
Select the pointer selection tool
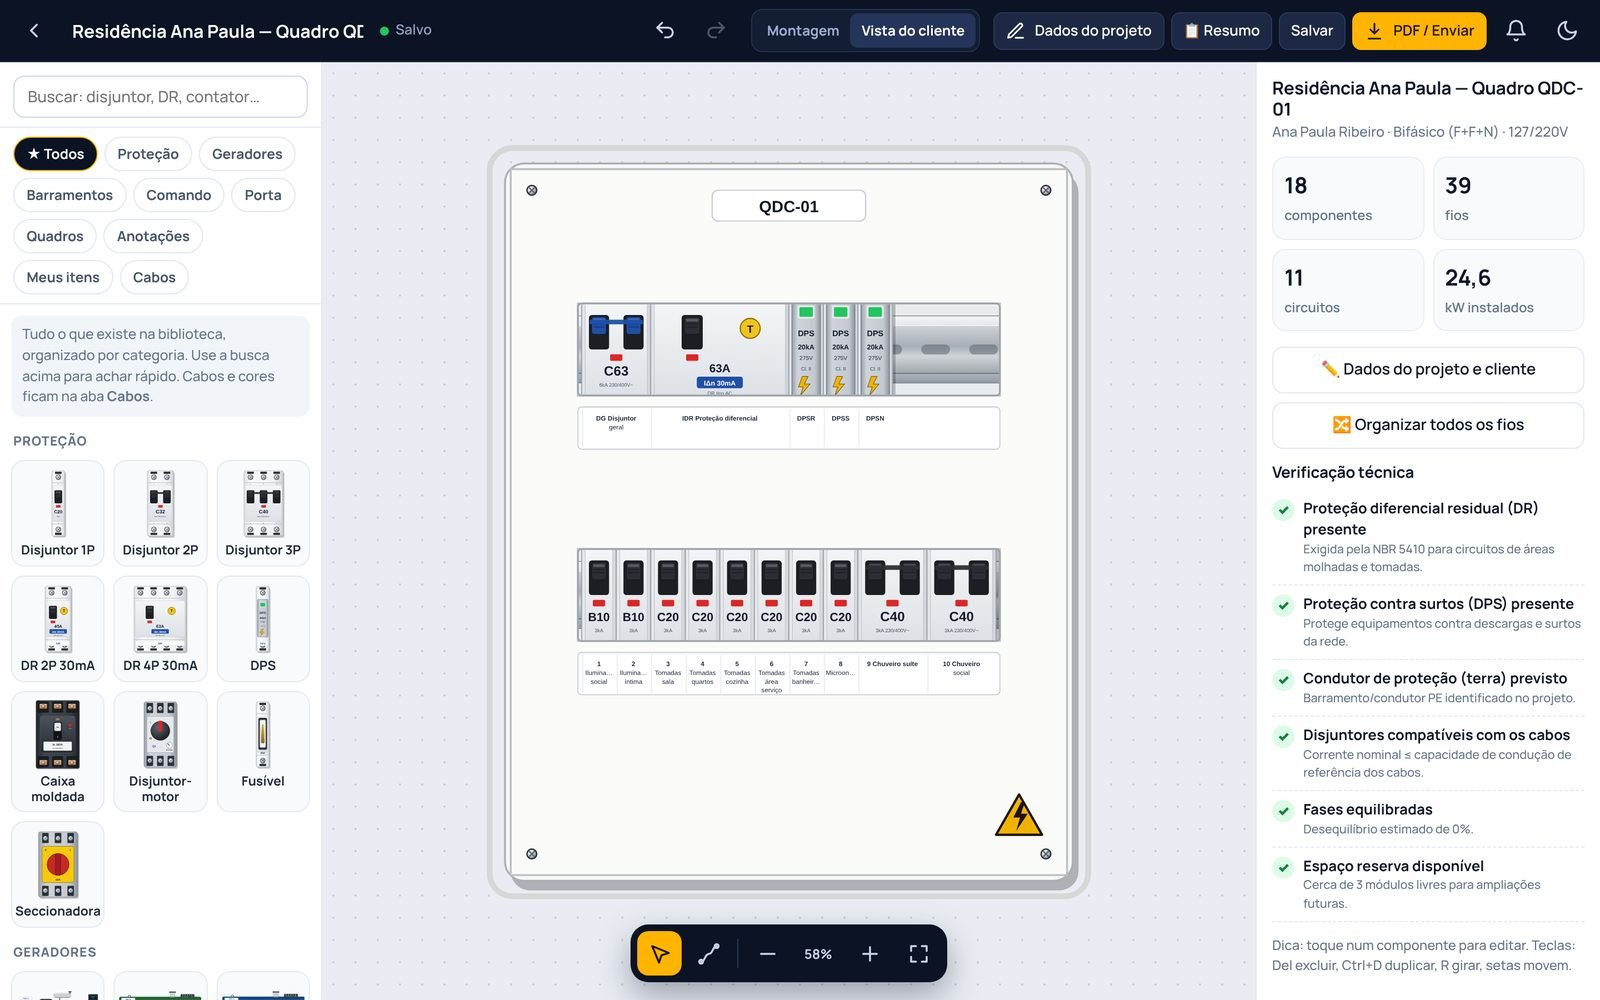coord(660,954)
